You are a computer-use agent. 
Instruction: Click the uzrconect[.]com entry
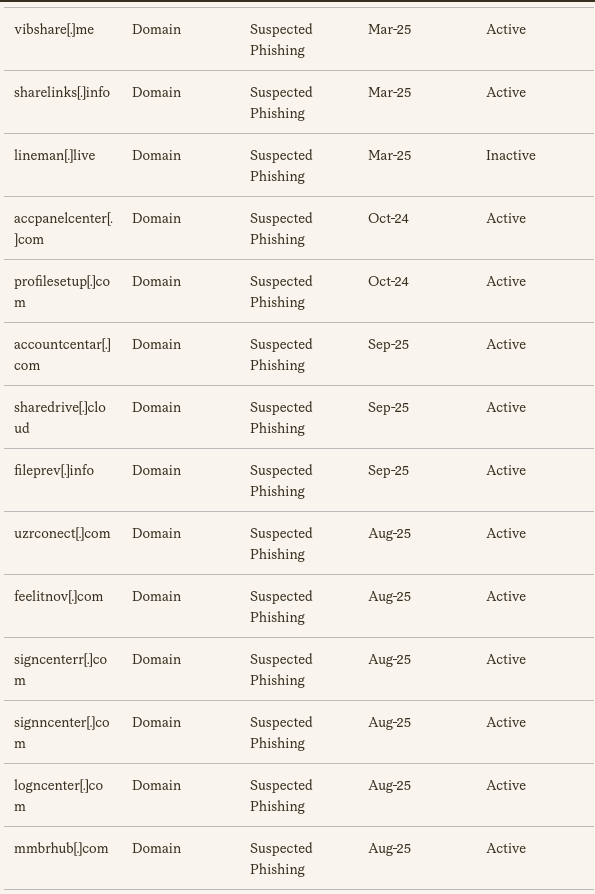coord(62,534)
